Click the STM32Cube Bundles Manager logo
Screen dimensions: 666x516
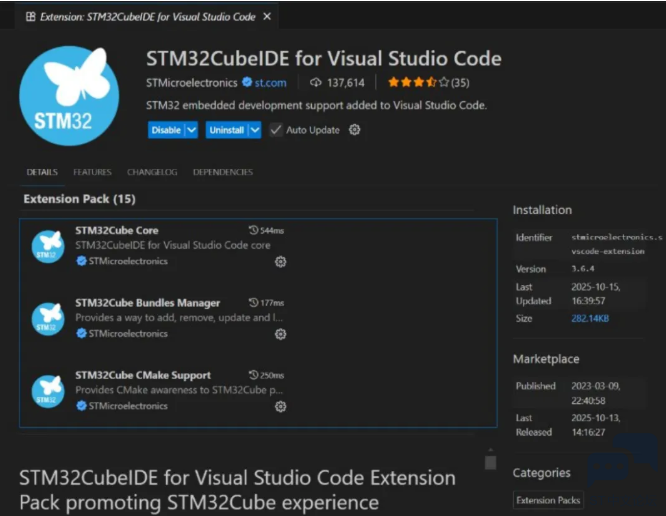(48, 318)
